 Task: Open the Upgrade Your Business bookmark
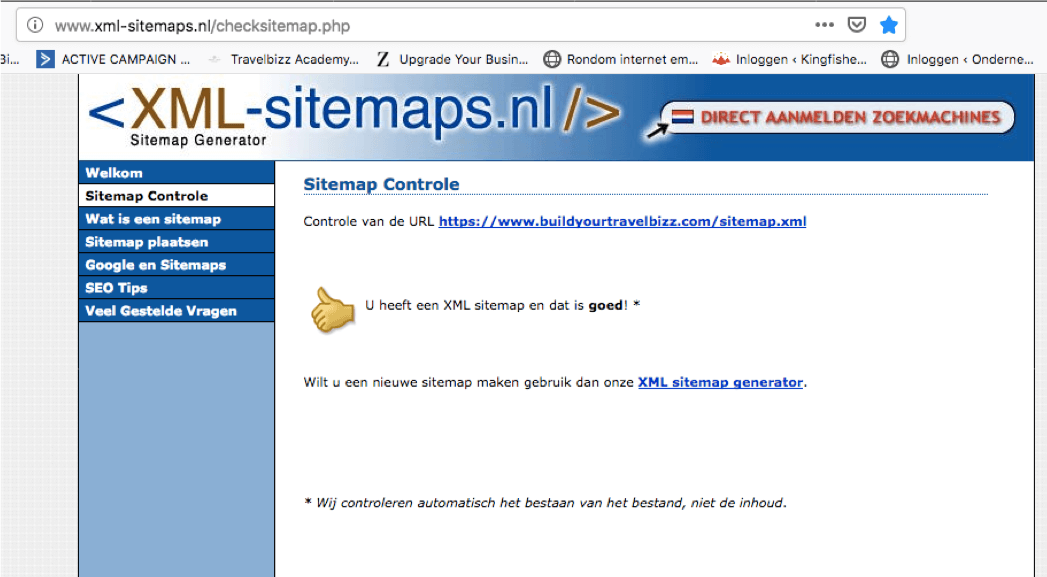click(452, 59)
